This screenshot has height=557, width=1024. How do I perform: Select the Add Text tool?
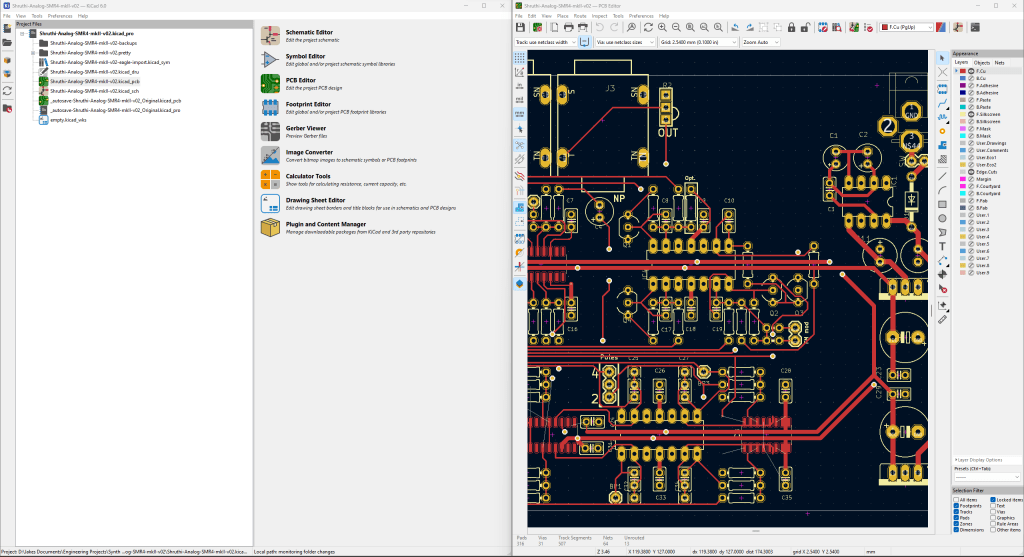pos(942,245)
